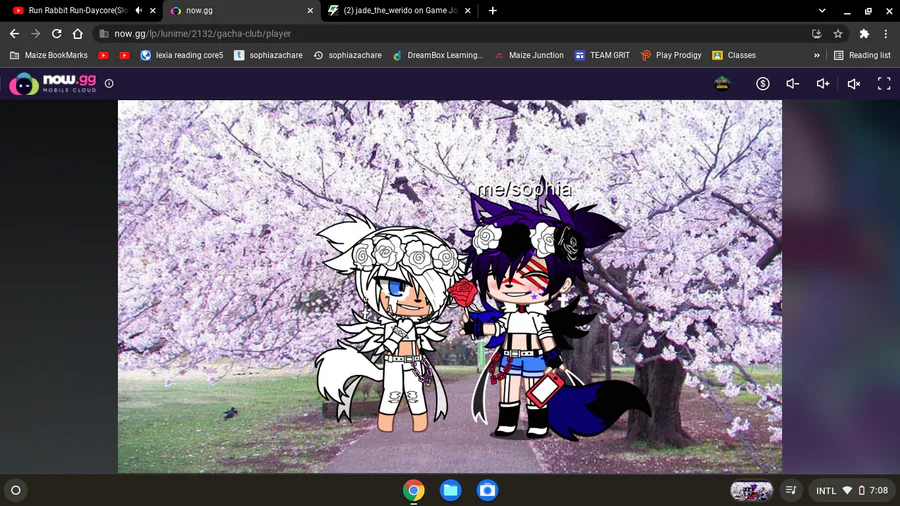
Task: Click the now.gg address bar URL
Action: click(202, 34)
